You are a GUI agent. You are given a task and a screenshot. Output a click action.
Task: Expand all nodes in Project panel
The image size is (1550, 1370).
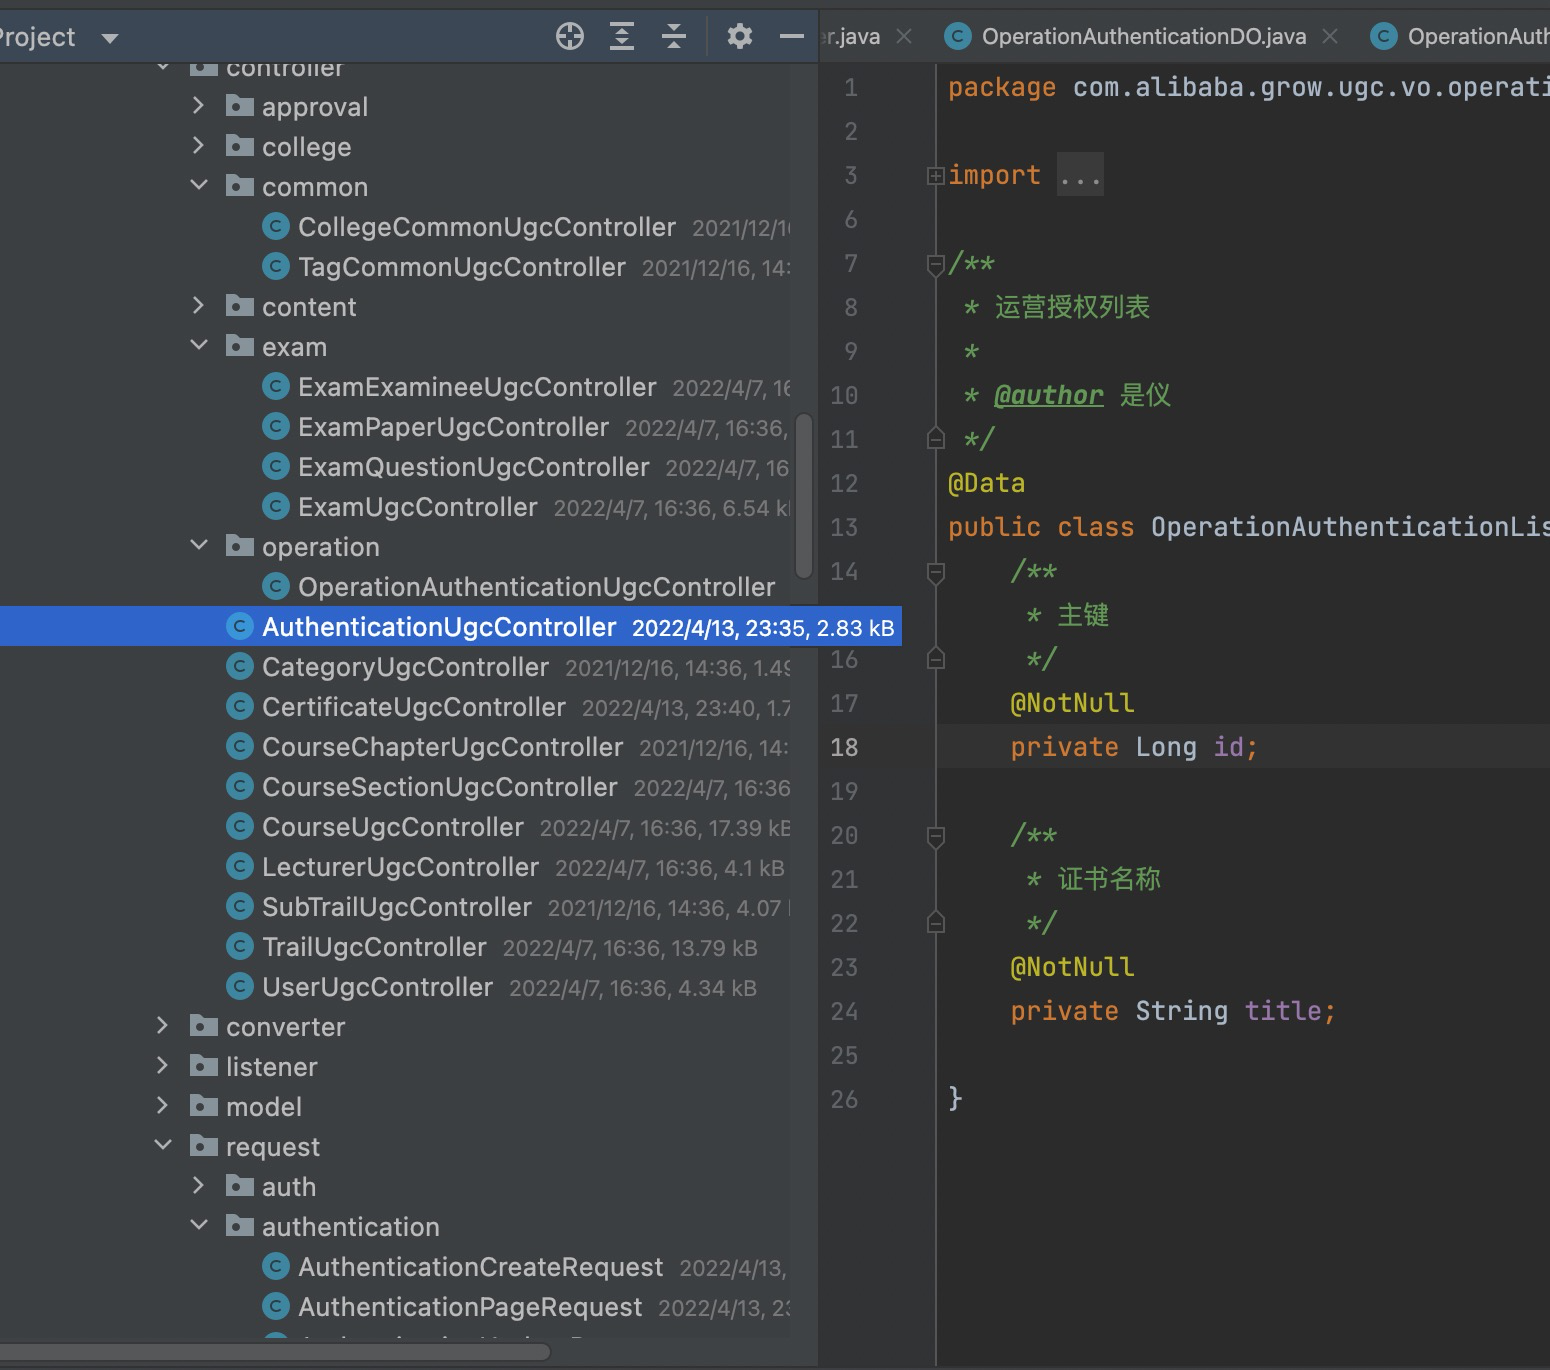pyautogui.click(x=622, y=36)
